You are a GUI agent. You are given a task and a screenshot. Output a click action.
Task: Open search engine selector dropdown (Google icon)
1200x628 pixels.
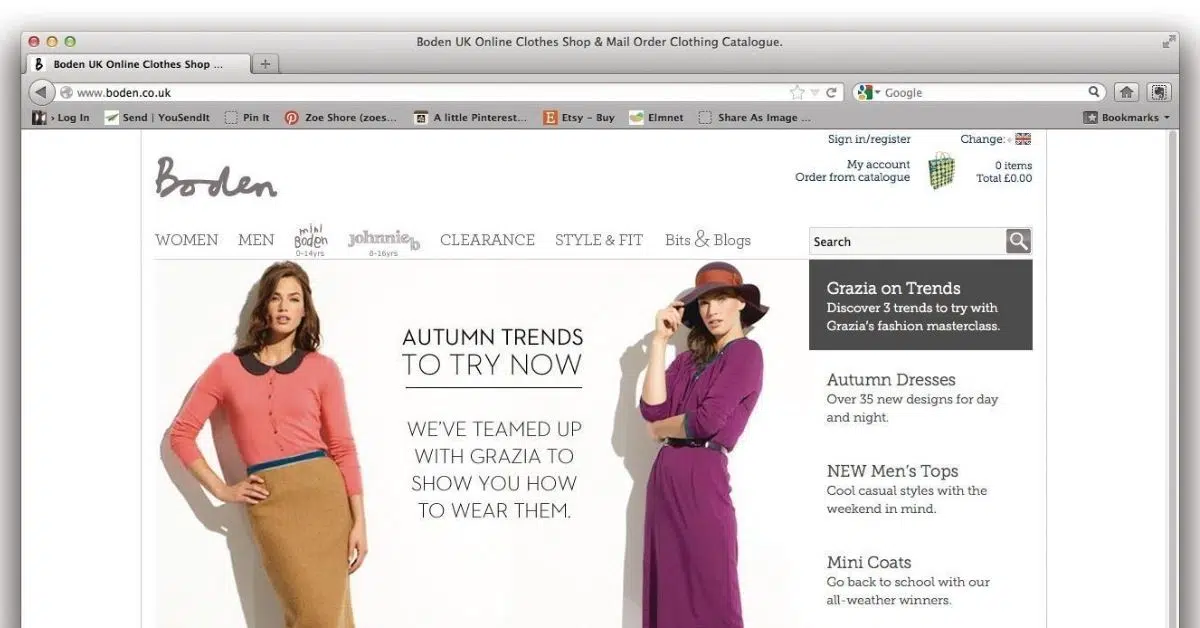coord(868,92)
